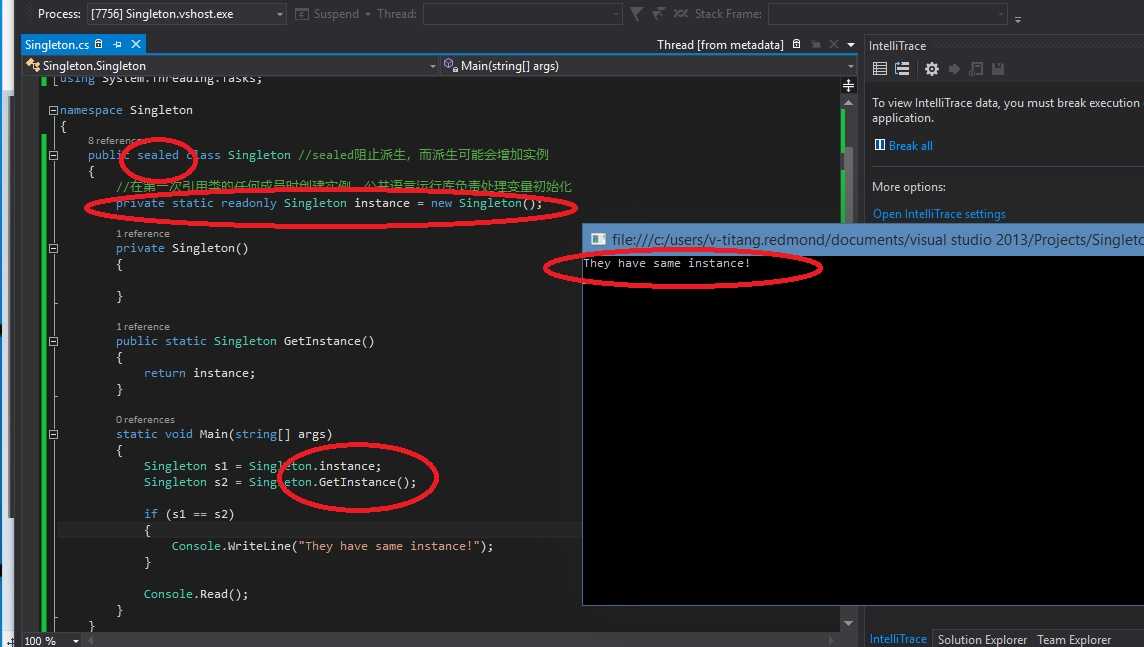Viewport: 1144px width, 647px height.
Task: Collapse the namespace Singleton block
Action: [53, 110]
